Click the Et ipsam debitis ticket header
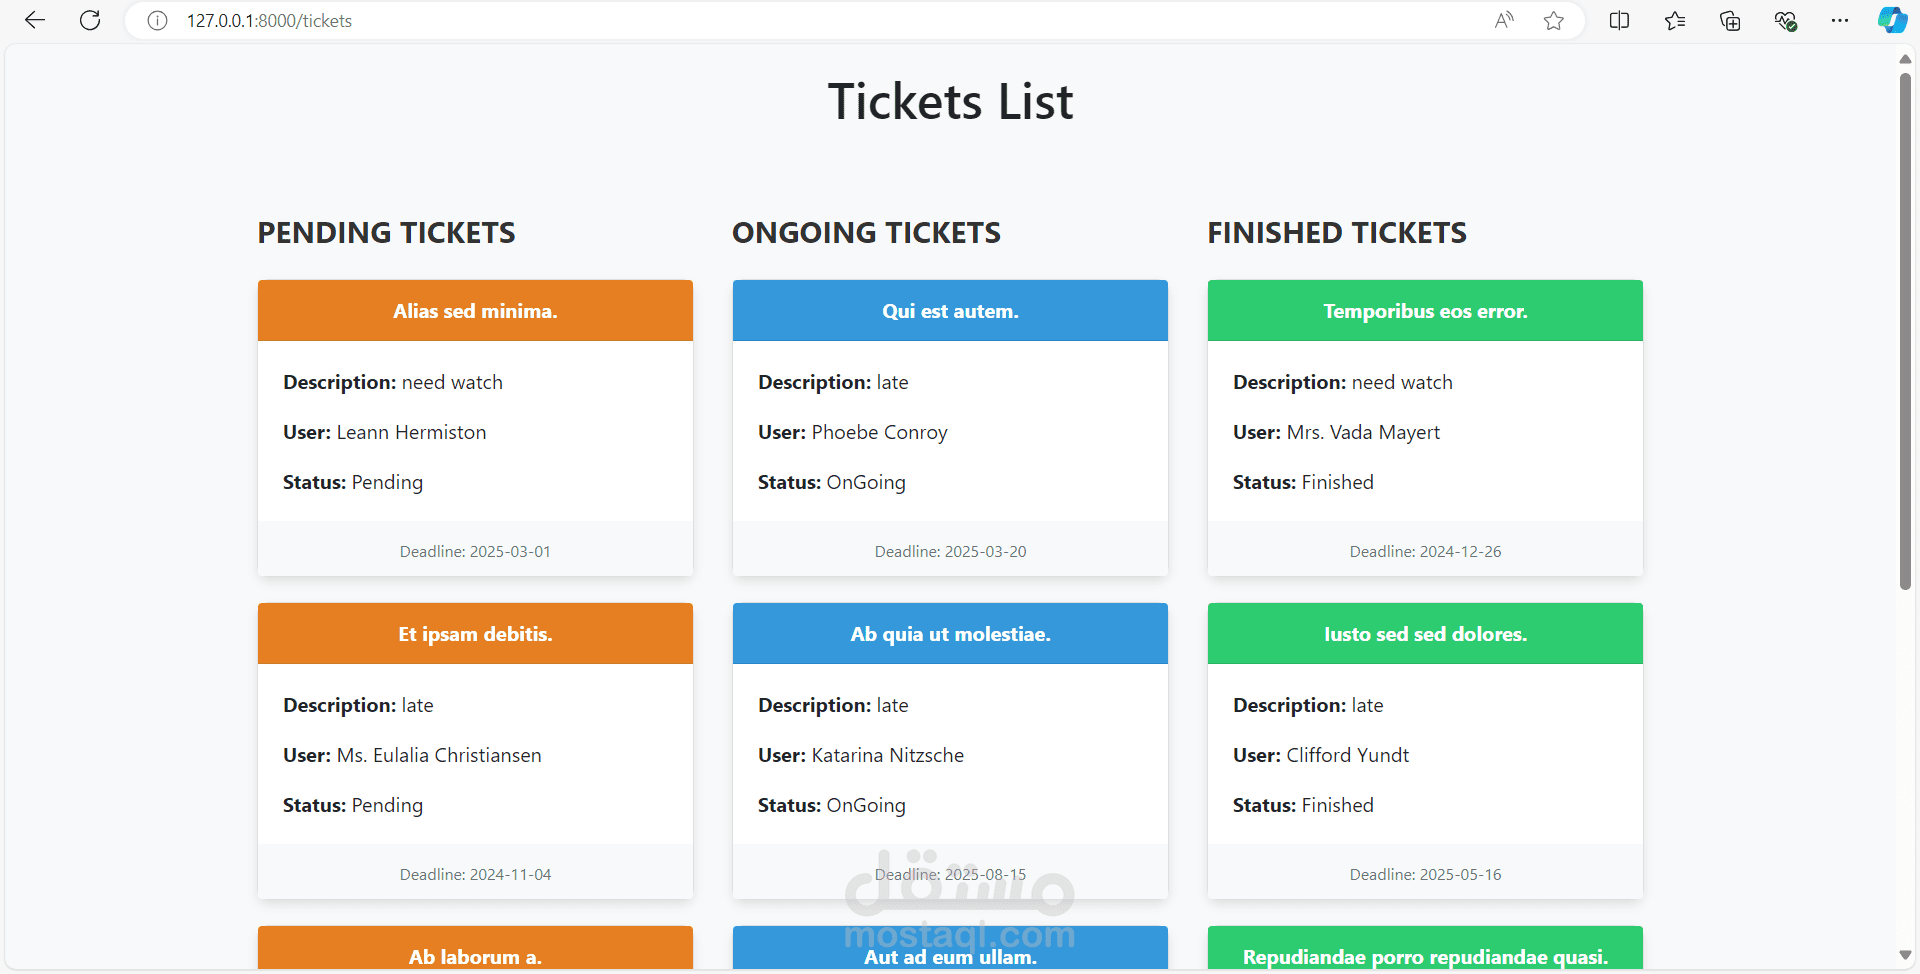The height and width of the screenshot is (974, 1920). pos(475,634)
